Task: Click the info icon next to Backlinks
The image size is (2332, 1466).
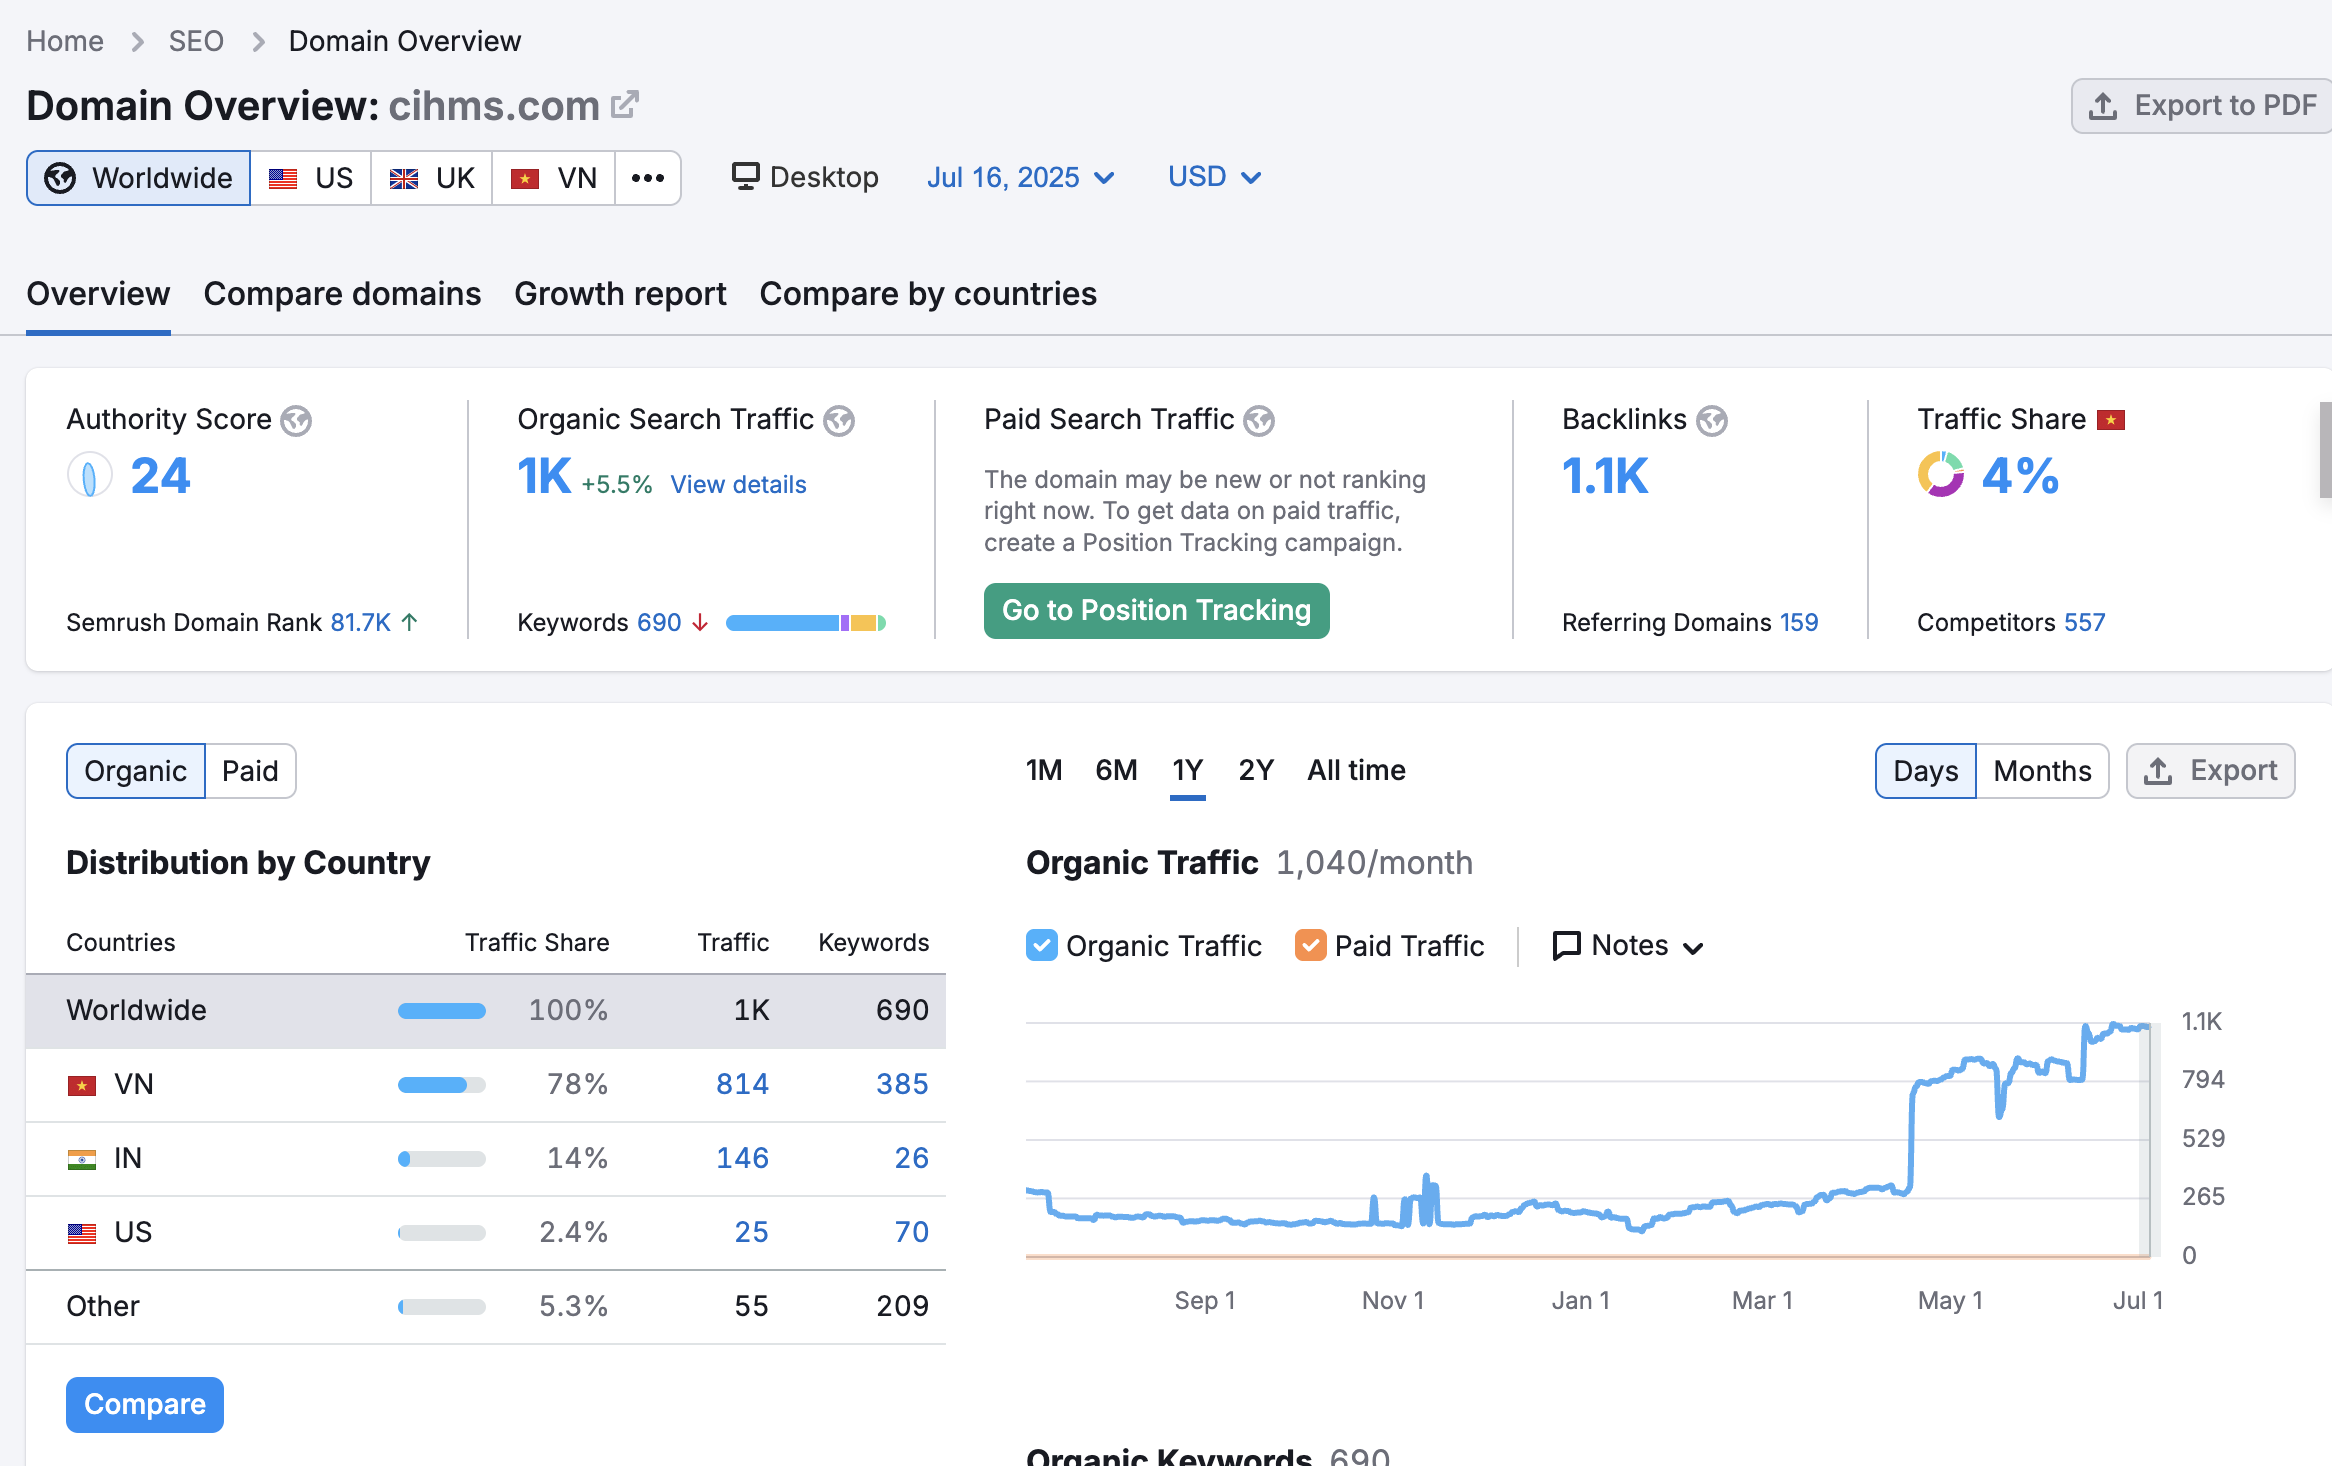Action: pos(1712,420)
